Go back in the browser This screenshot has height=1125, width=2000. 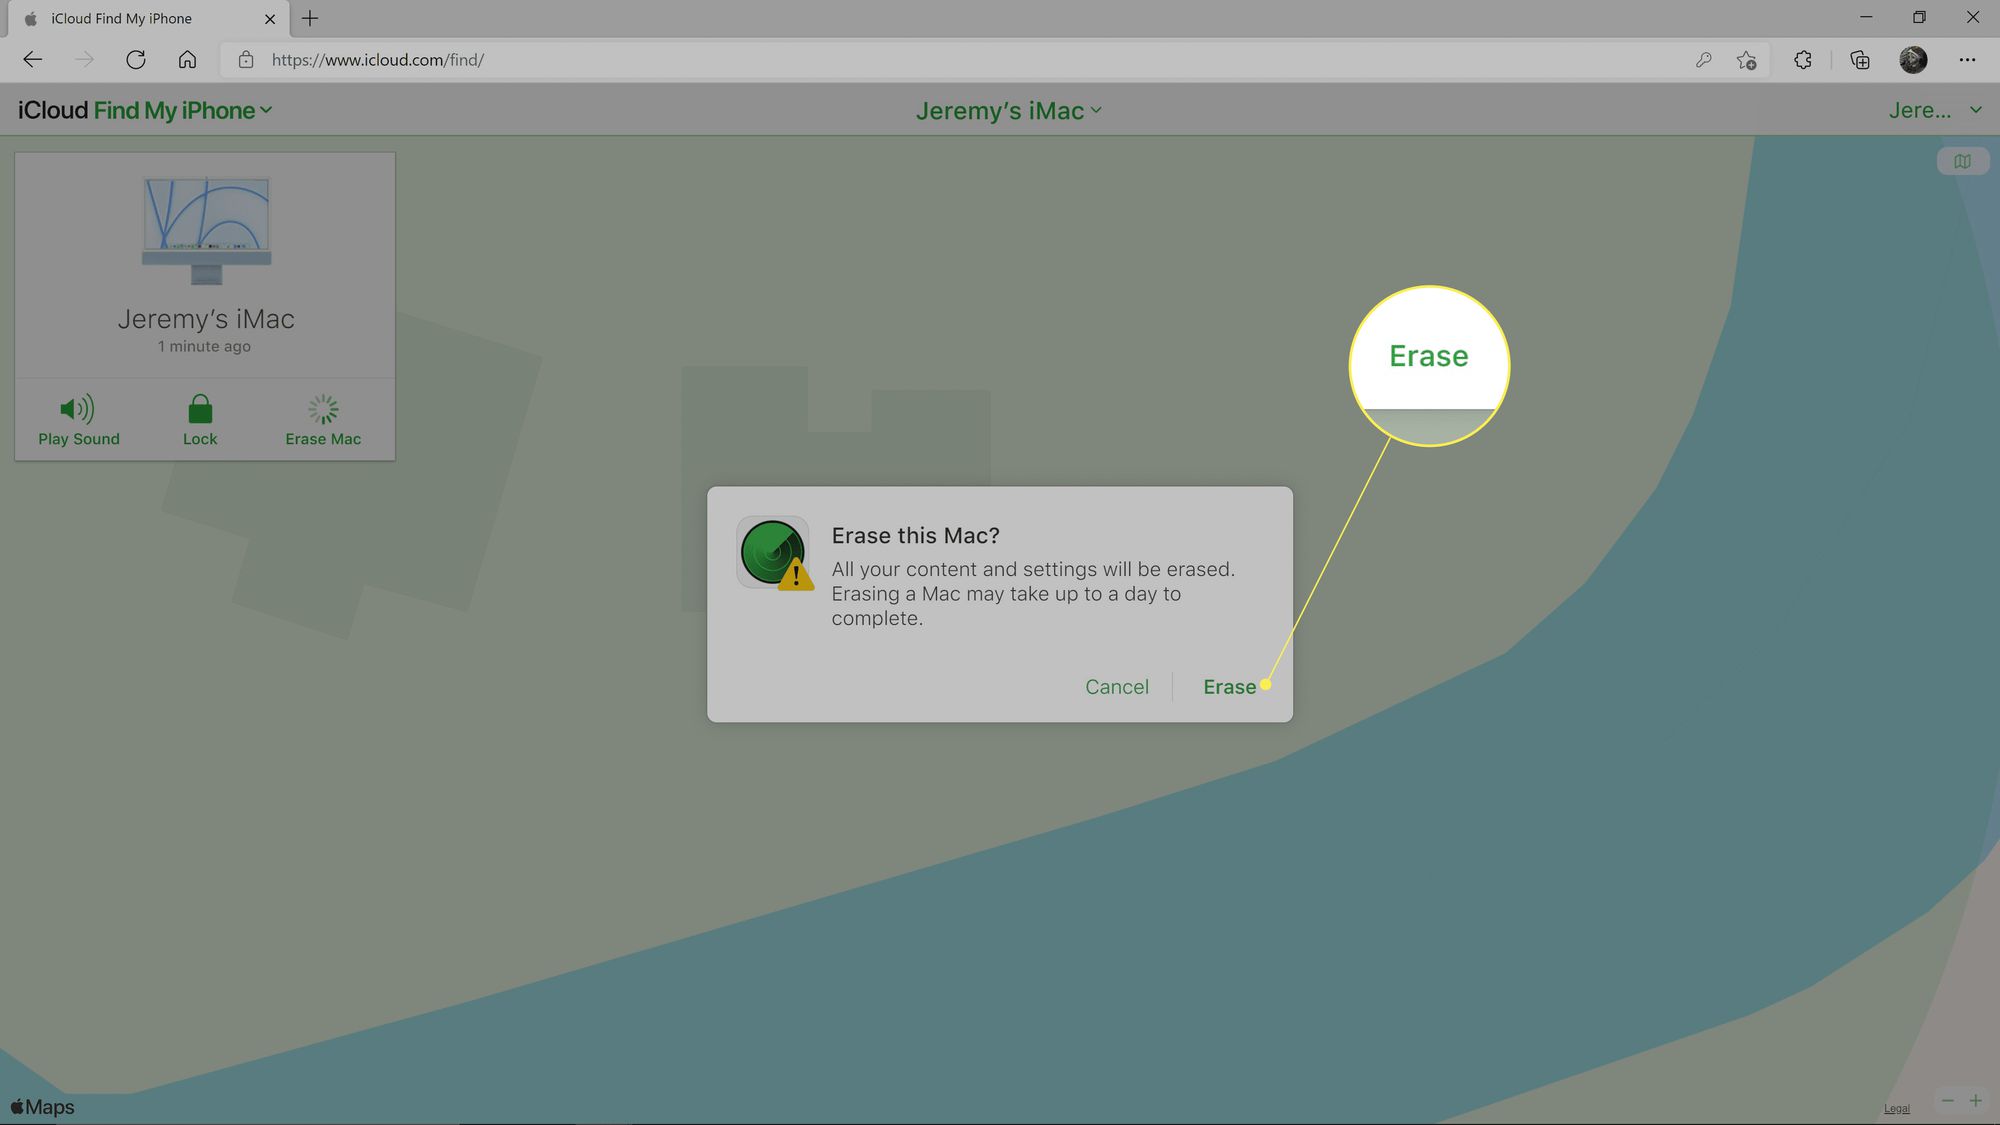pyautogui.click(x=32, y=60)
